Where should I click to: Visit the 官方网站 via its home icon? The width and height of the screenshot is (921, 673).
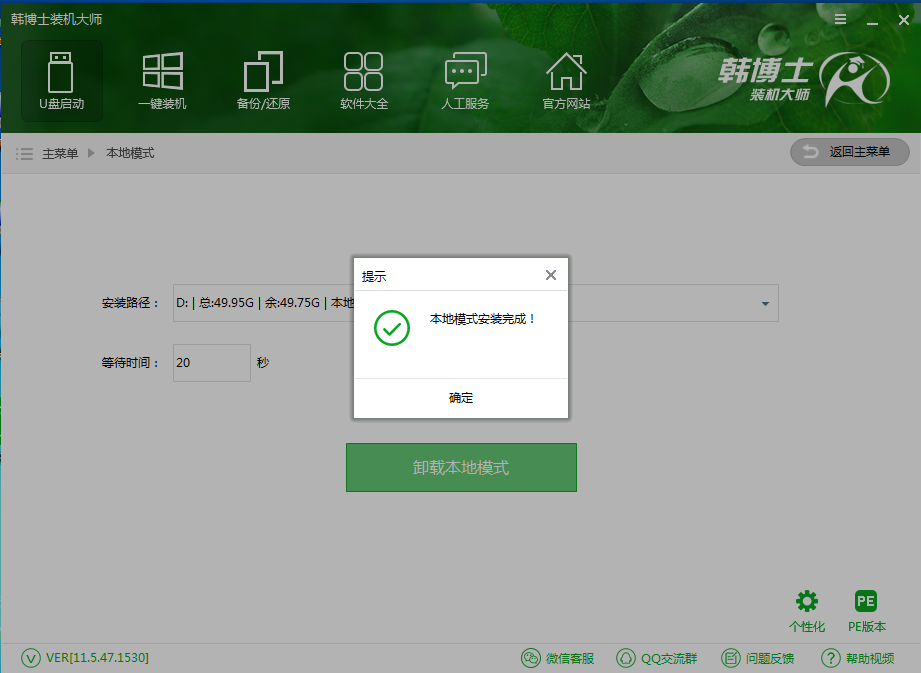pos(565,80)
